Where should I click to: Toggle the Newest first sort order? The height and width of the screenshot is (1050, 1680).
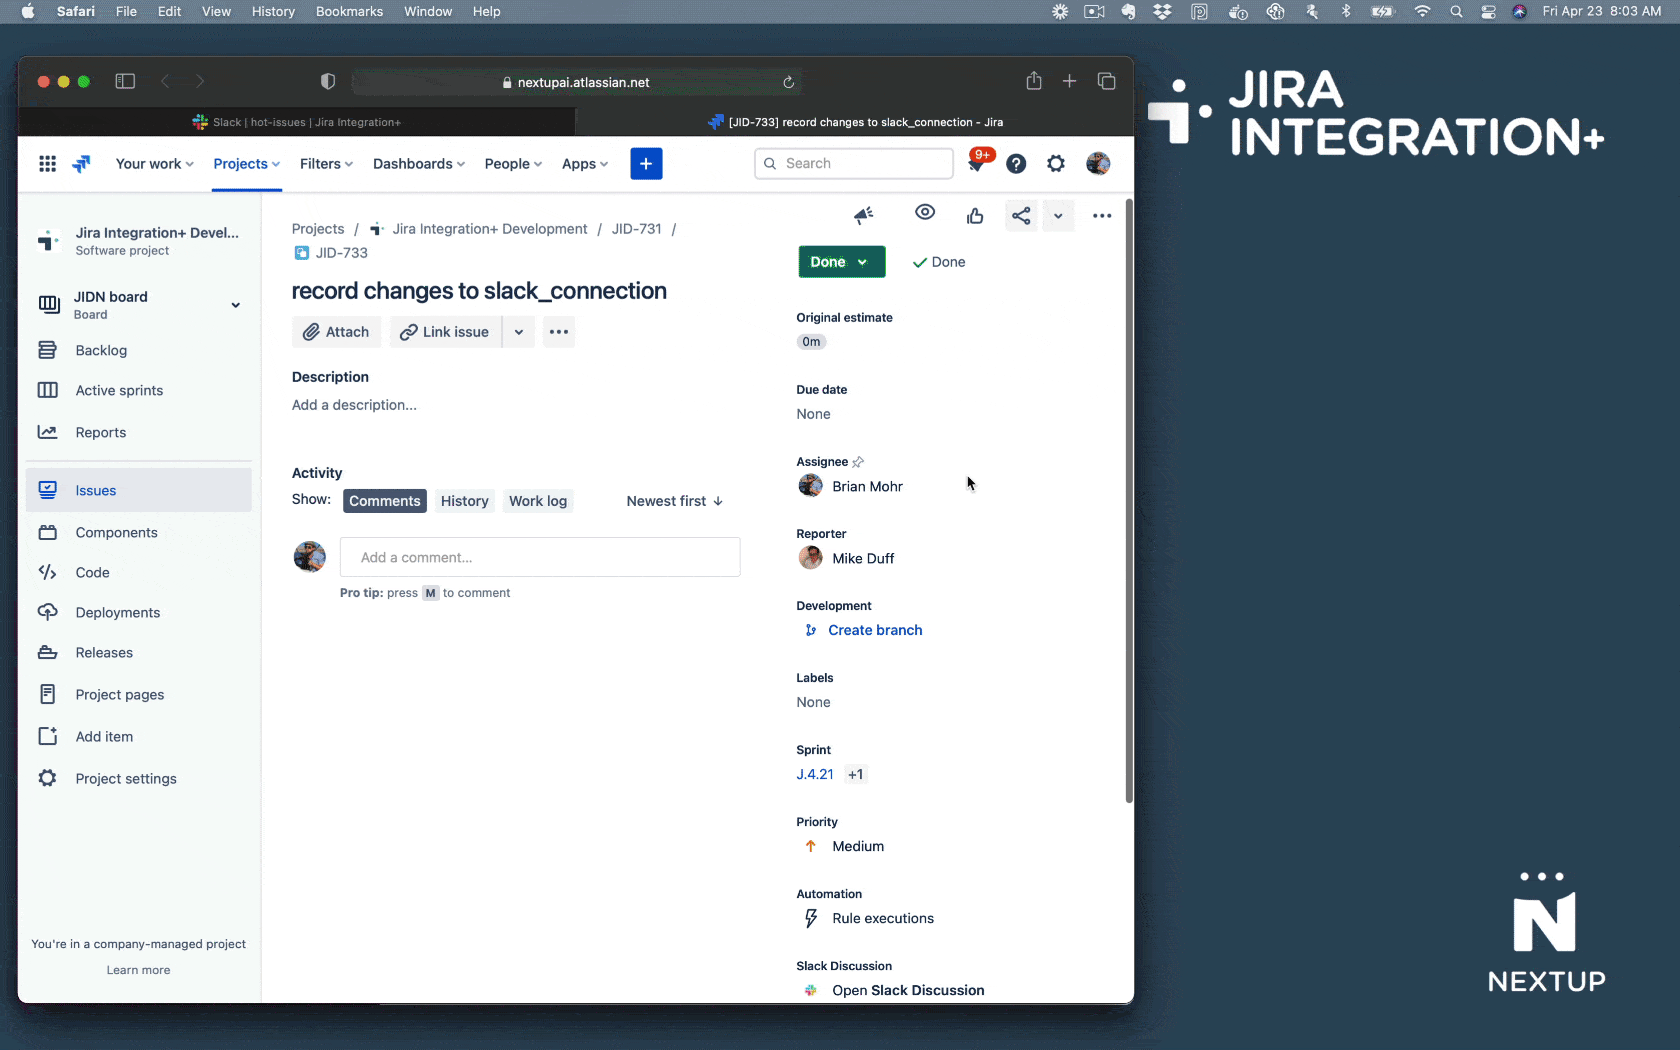click(675, 501)
